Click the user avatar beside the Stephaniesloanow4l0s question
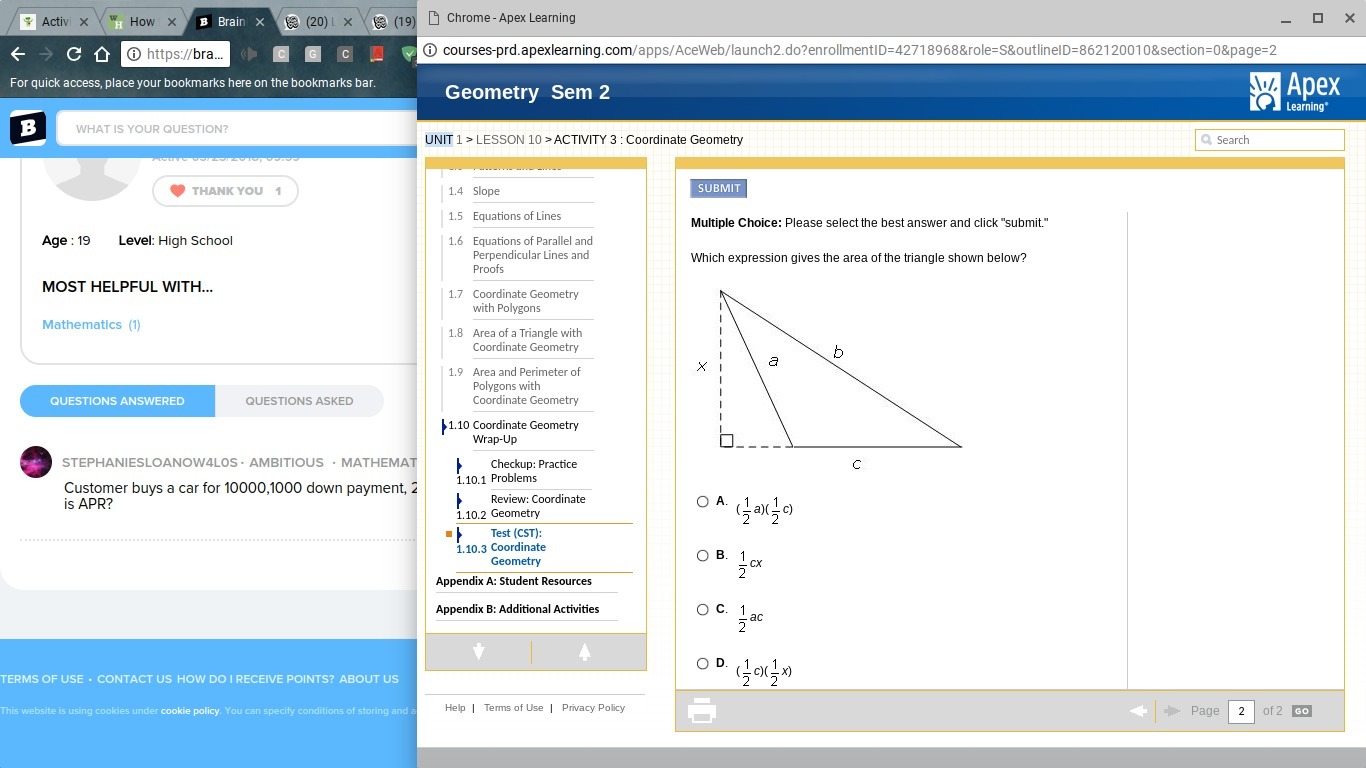 (x=36, y=462)
